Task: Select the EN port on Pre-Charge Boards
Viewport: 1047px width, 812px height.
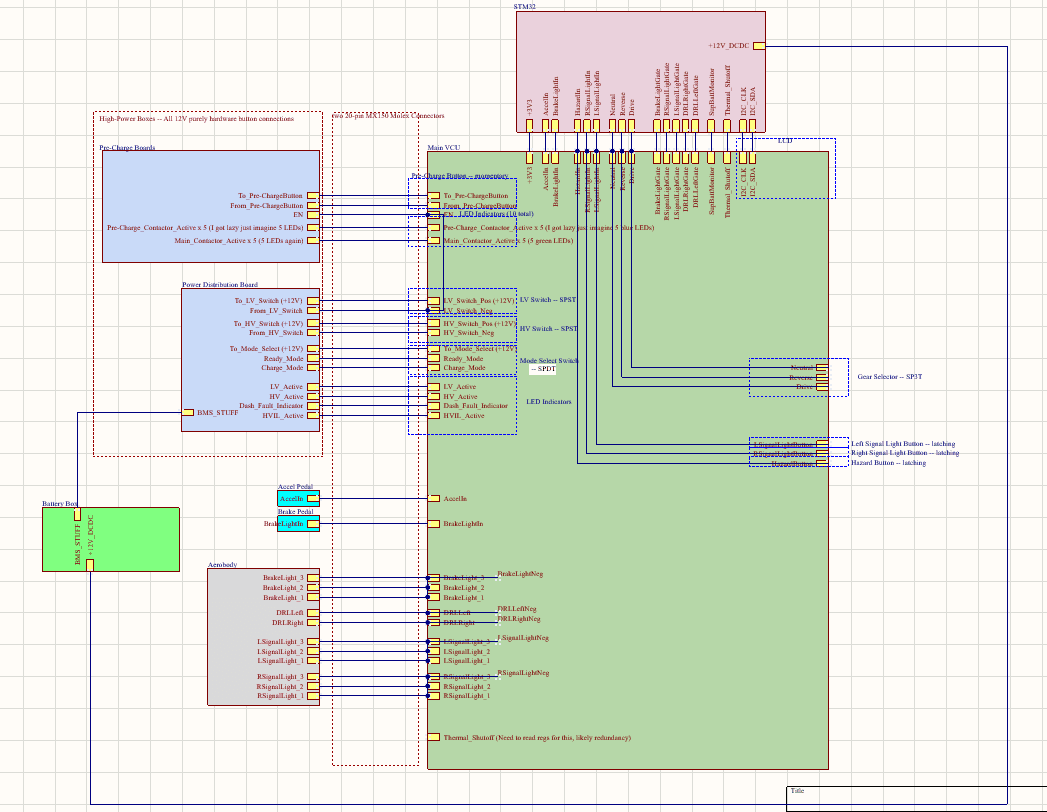Action: point(312,215)
